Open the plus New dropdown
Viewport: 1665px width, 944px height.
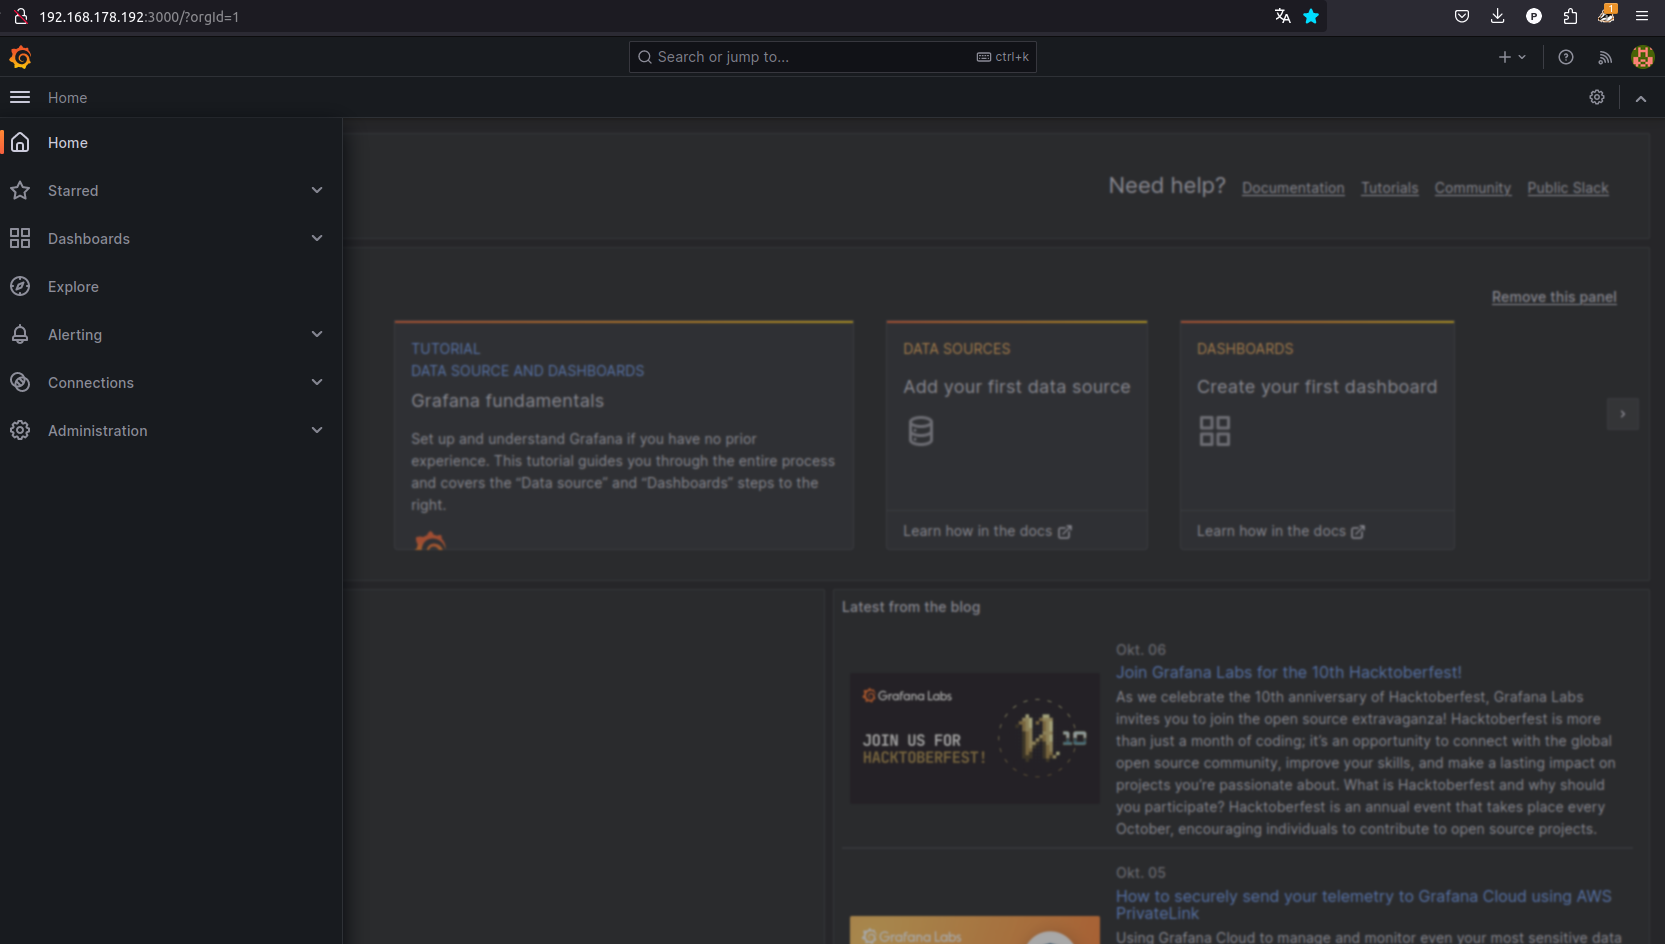point(1511,58)
